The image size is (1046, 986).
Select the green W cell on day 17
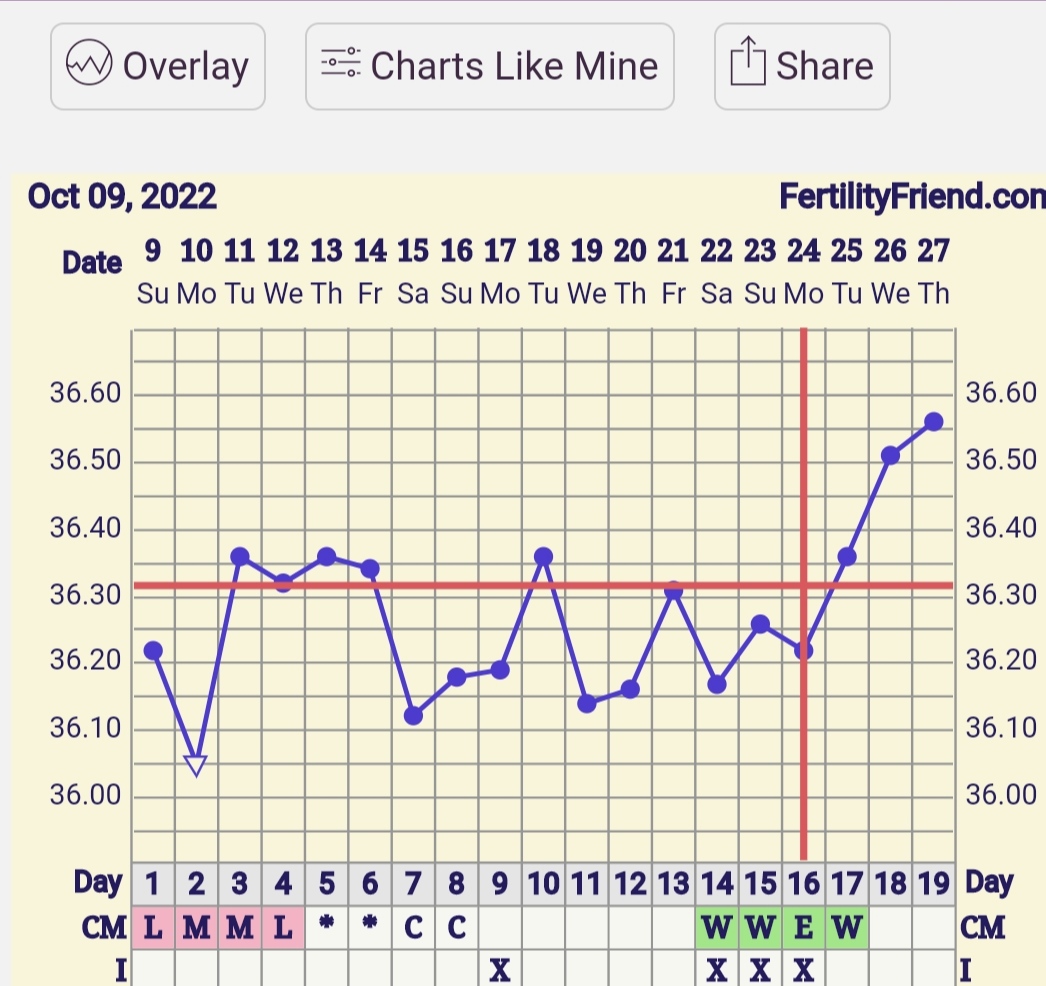[x=847, y=927]
